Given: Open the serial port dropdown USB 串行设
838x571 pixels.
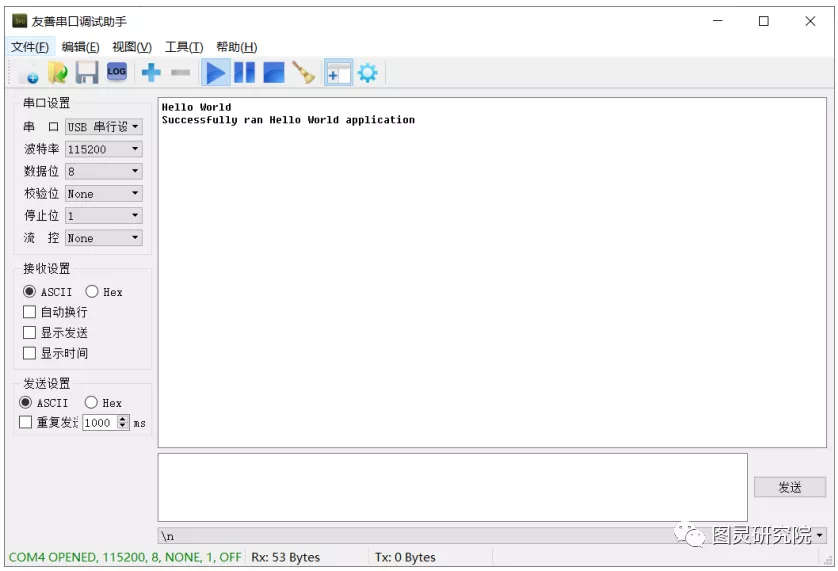Looking at the screenshot, I should 104,127.
